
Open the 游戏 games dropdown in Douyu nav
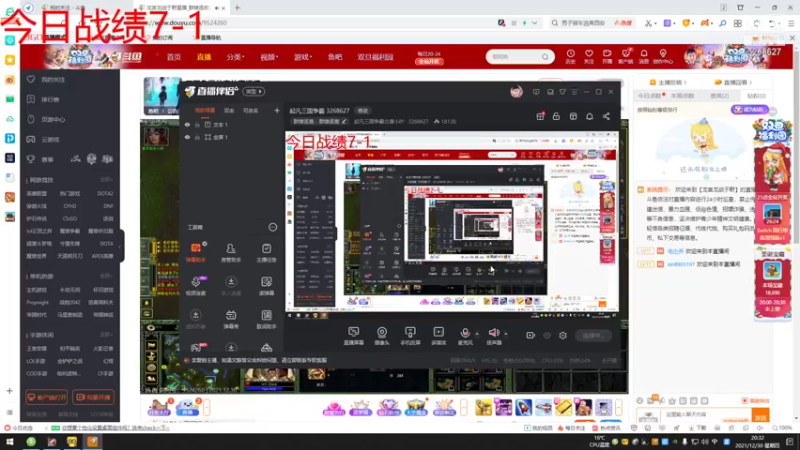point(303,57)
